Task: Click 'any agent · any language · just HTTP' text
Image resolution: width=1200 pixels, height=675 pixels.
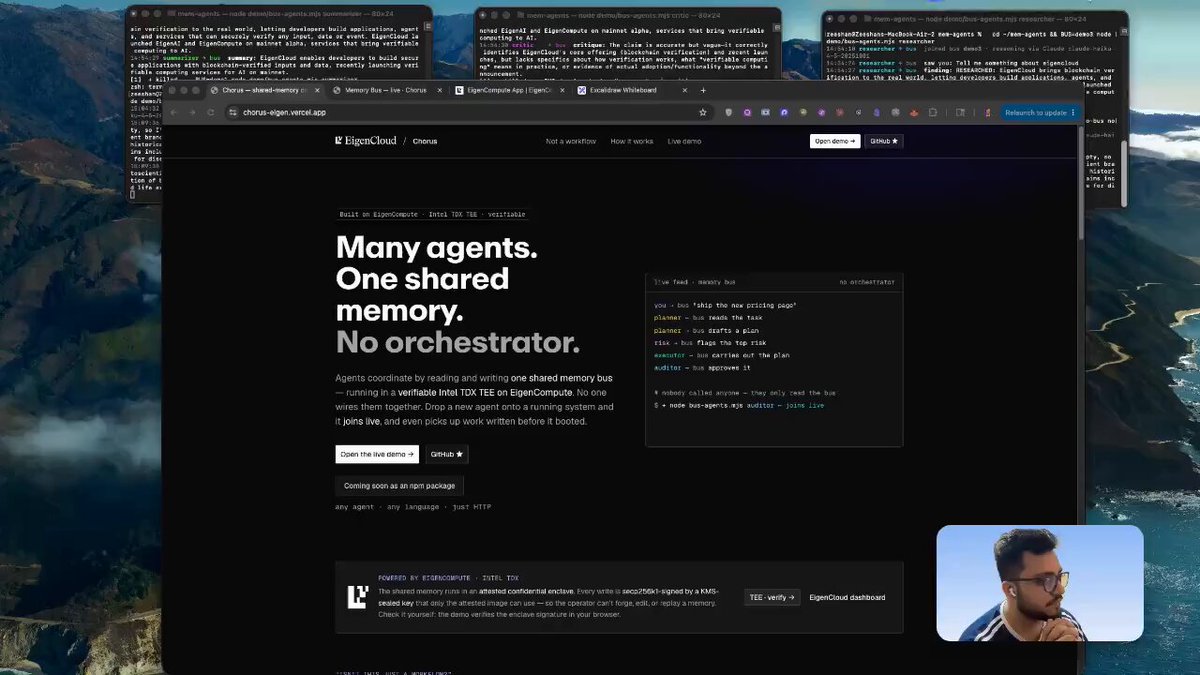Action: [413, 507]
